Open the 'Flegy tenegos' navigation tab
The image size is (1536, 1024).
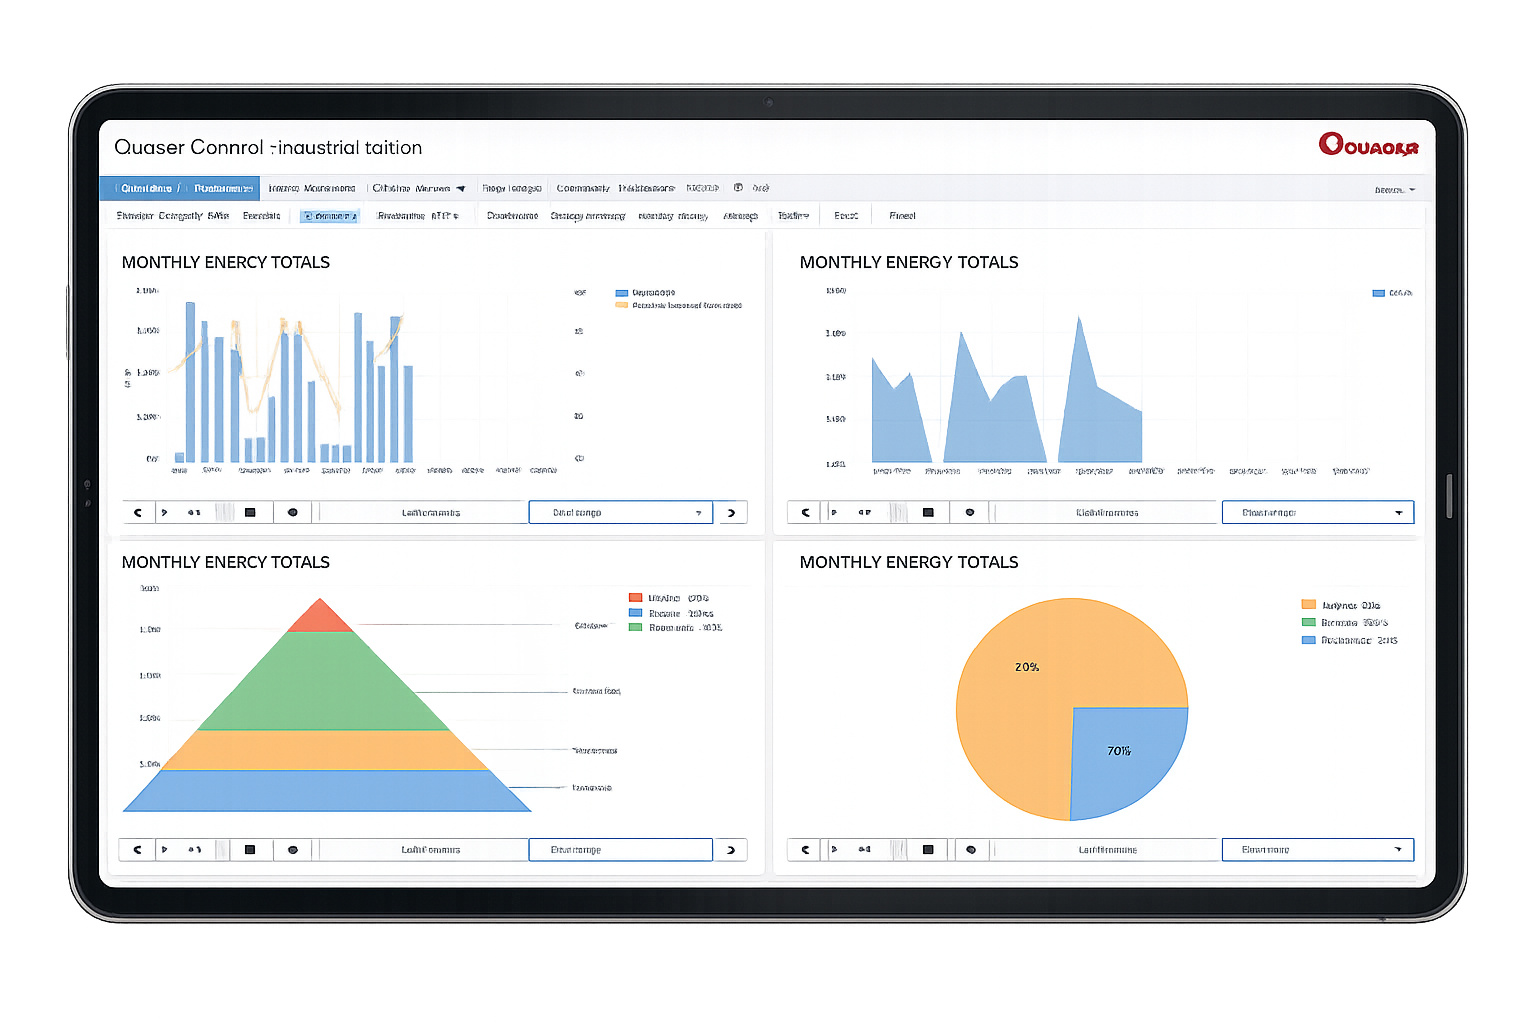pos(512,188)
